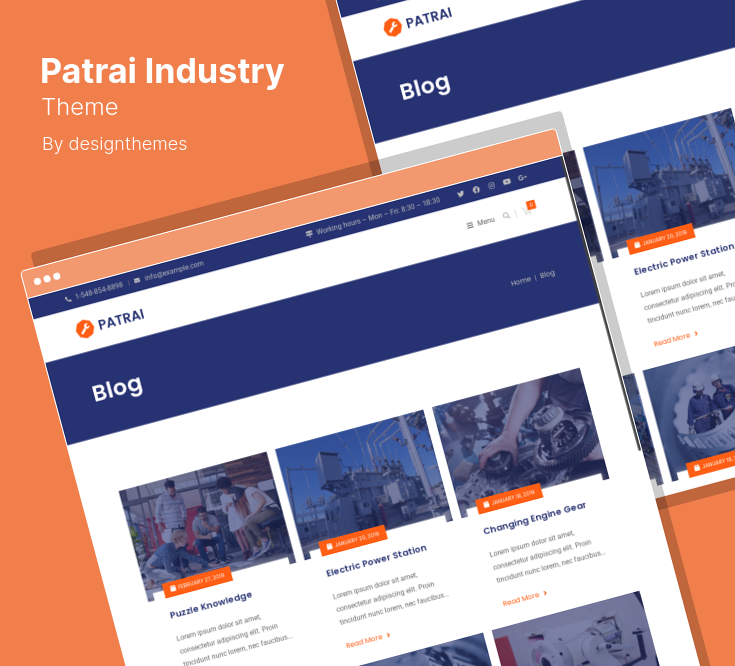
Task: Click the YouTube social icon
Action: 507,182
